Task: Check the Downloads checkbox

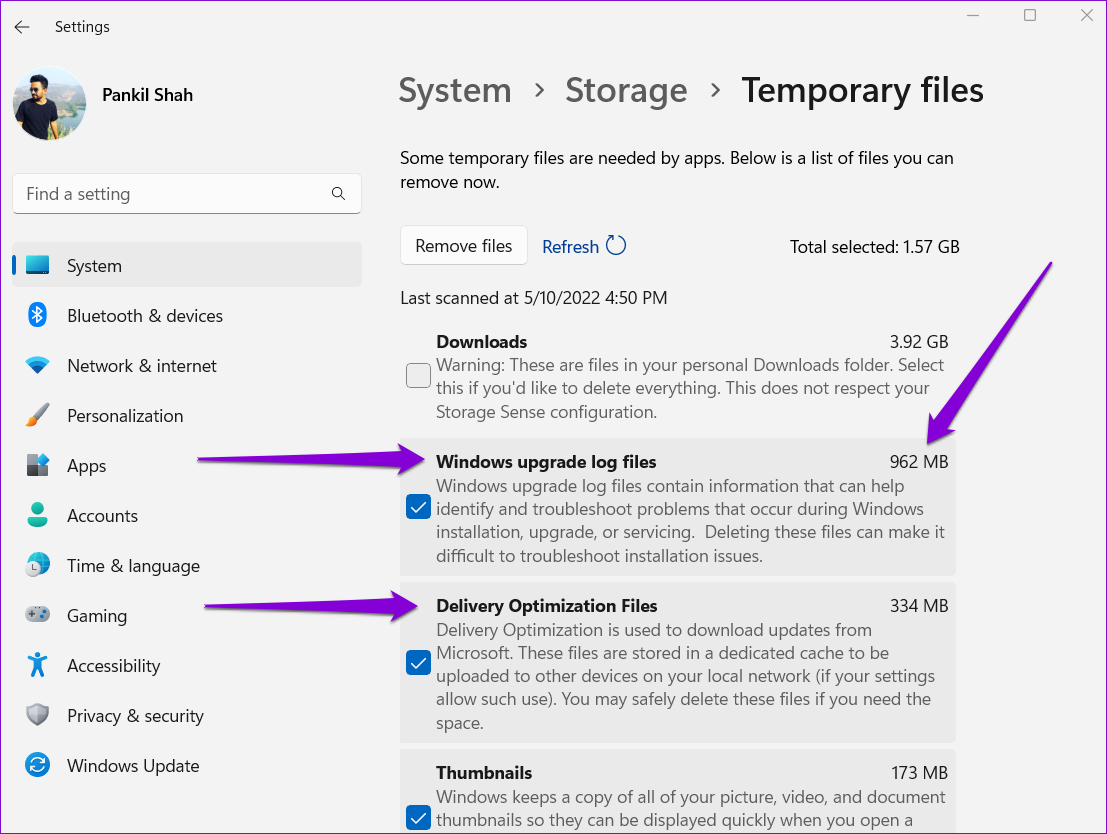Action: pyautogui.click(x=418, y=375)
